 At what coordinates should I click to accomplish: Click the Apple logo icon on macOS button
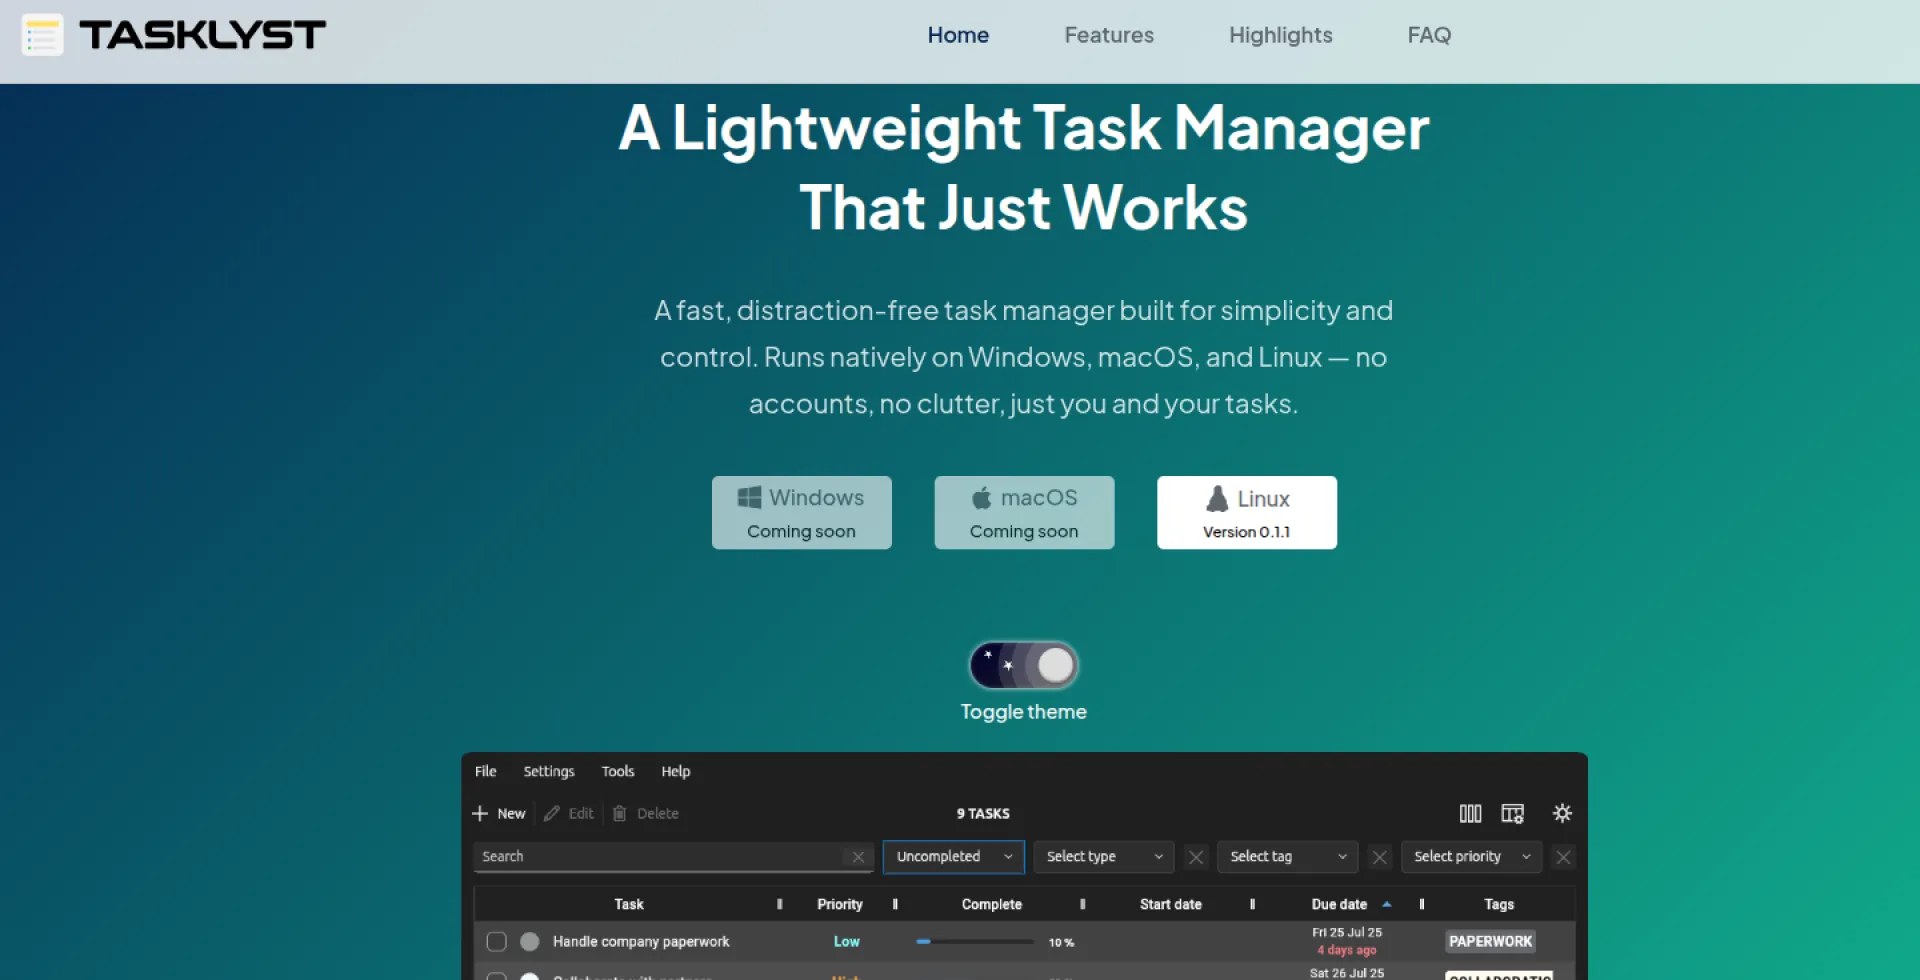(x=981, y=498)
